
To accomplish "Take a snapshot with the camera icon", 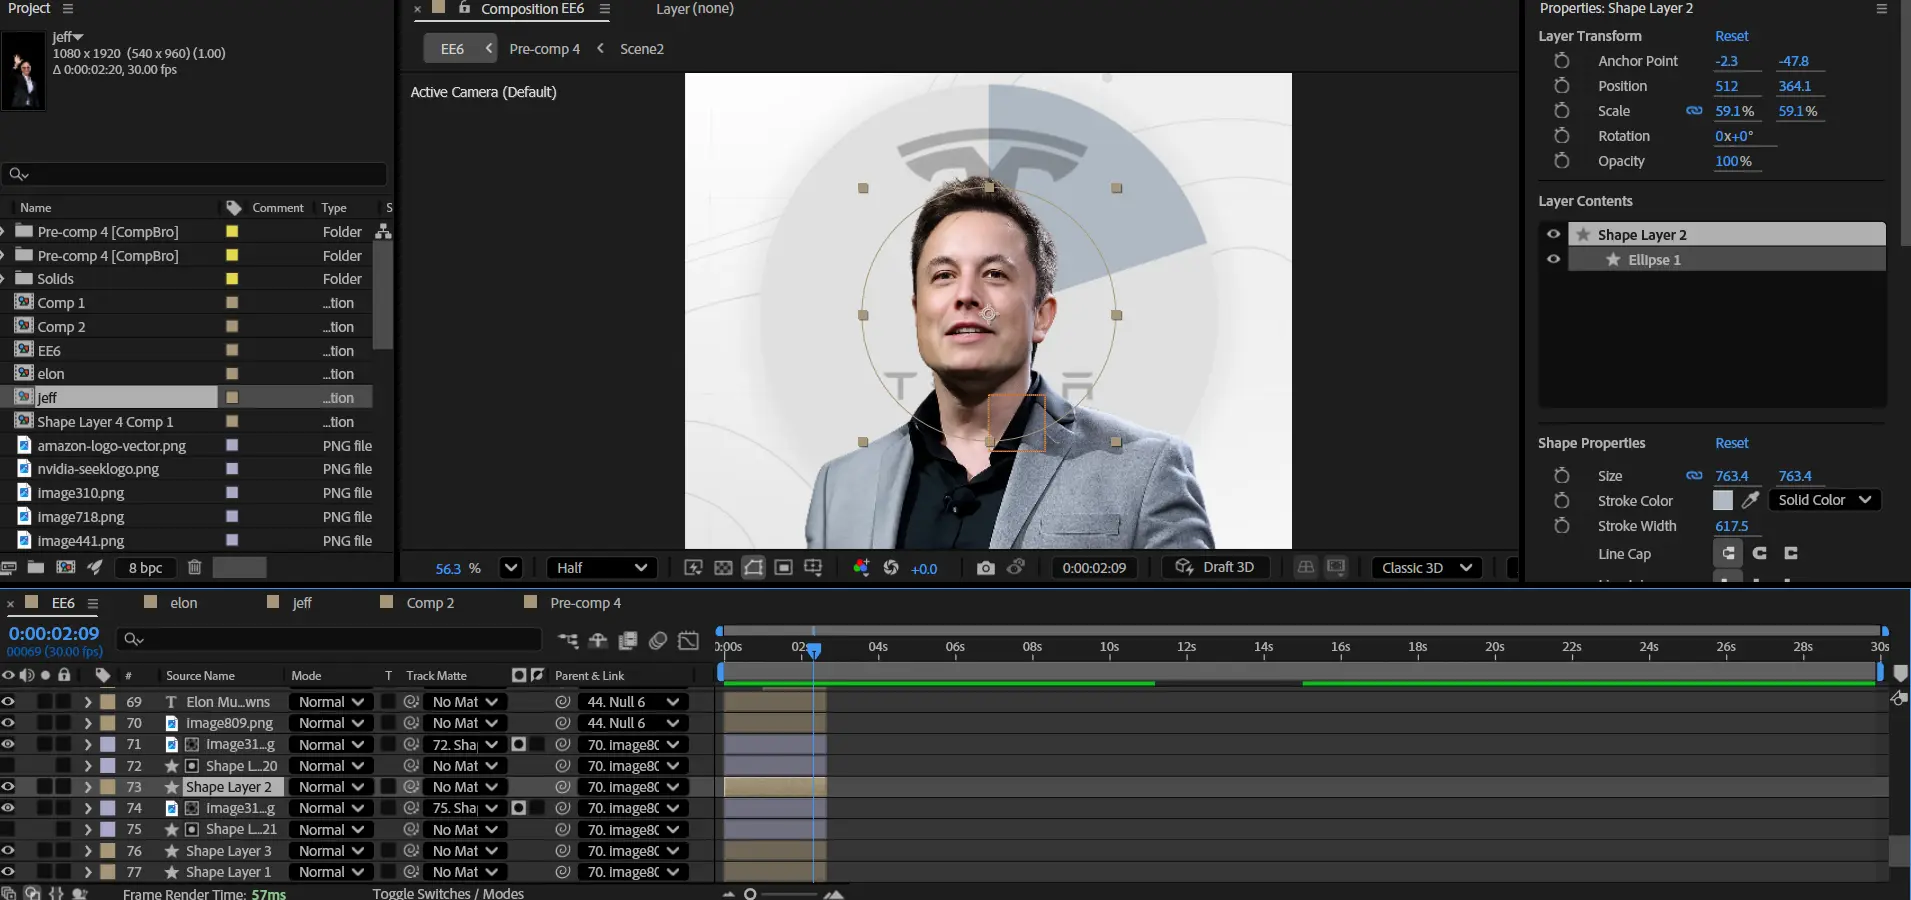I will (985, 568).
